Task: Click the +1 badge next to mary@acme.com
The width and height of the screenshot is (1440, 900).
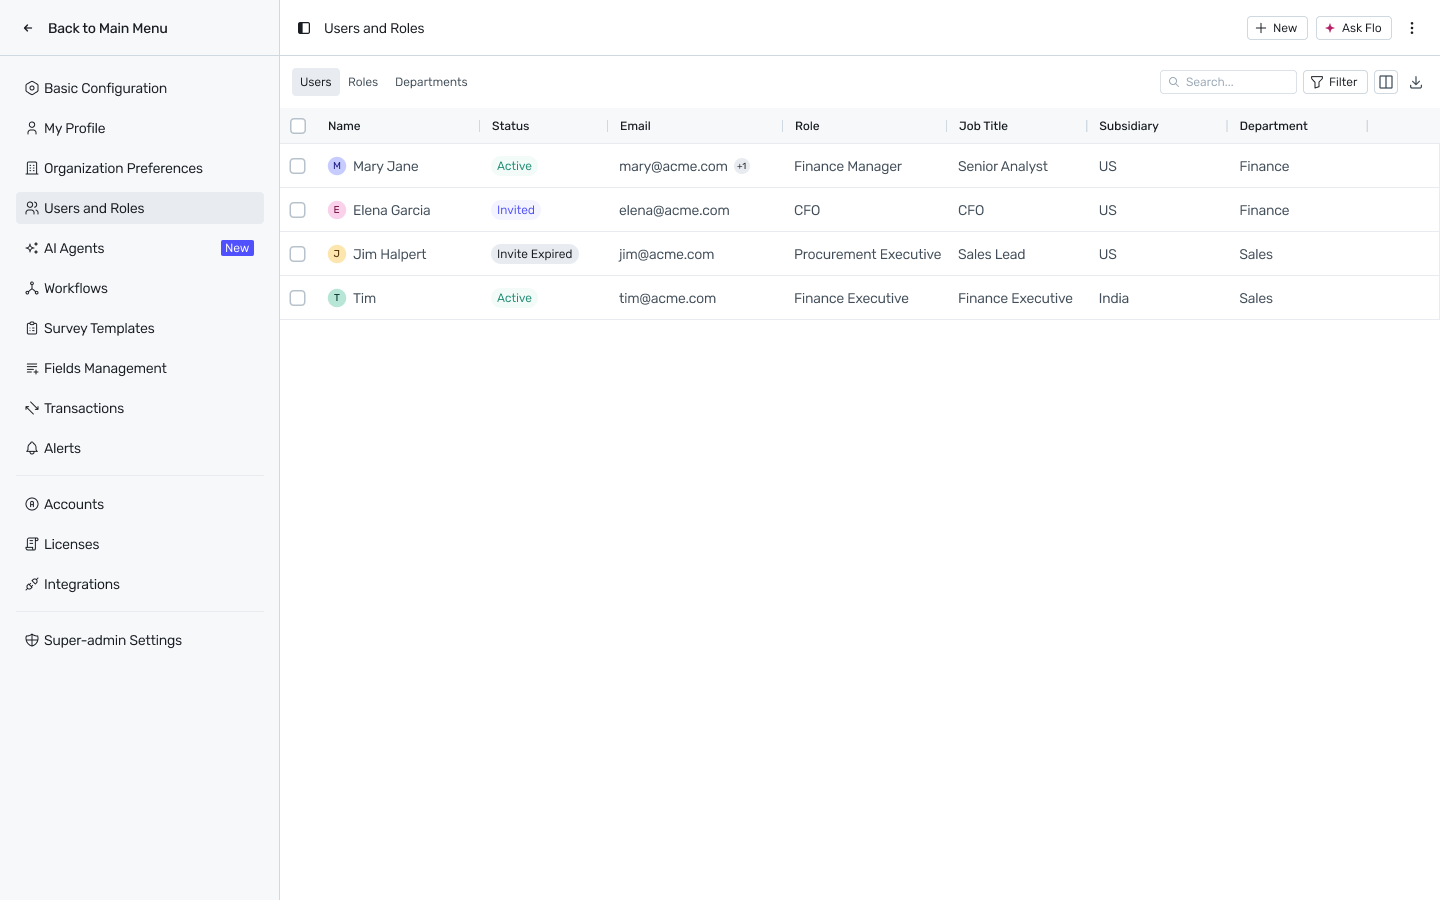Action: point(742,166)
